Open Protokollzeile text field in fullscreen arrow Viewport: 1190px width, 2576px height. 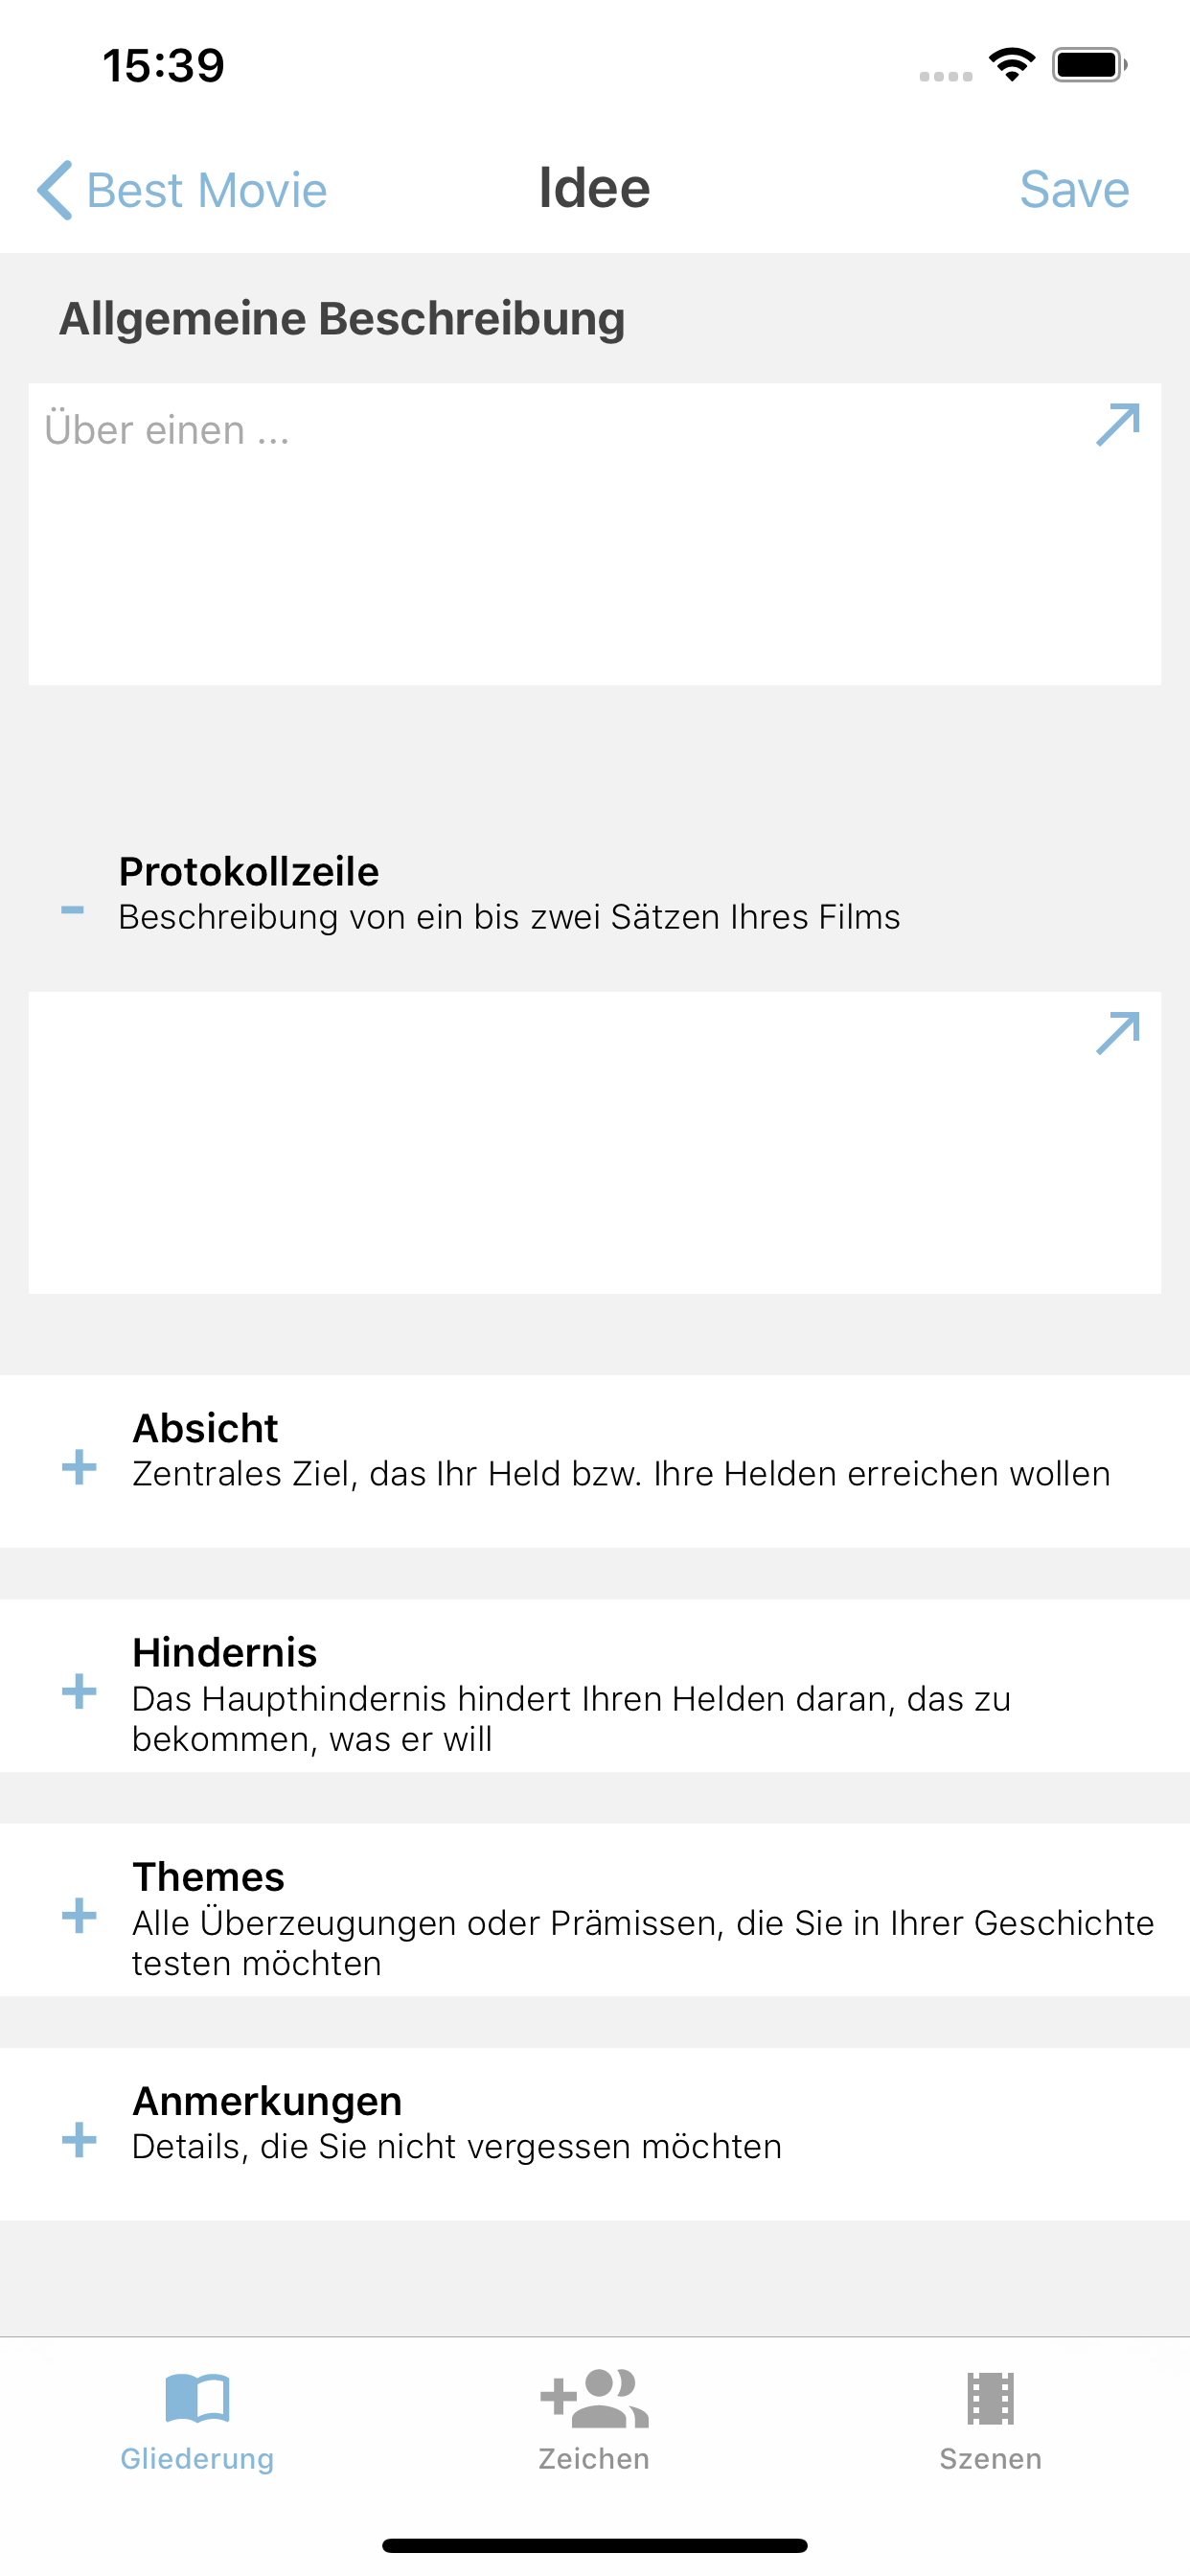click(x=1117, y=1033)
